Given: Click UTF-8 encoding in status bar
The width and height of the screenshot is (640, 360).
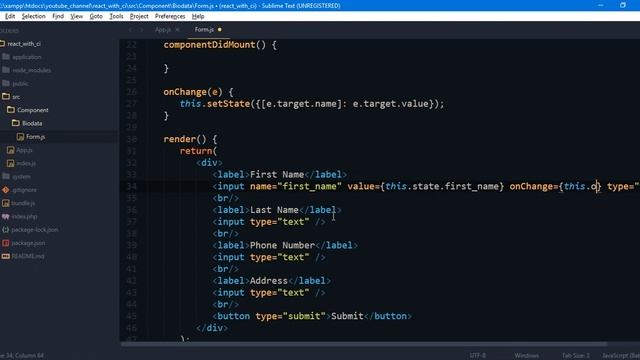Looking at the screenshot, I should (x=478, y=356).
